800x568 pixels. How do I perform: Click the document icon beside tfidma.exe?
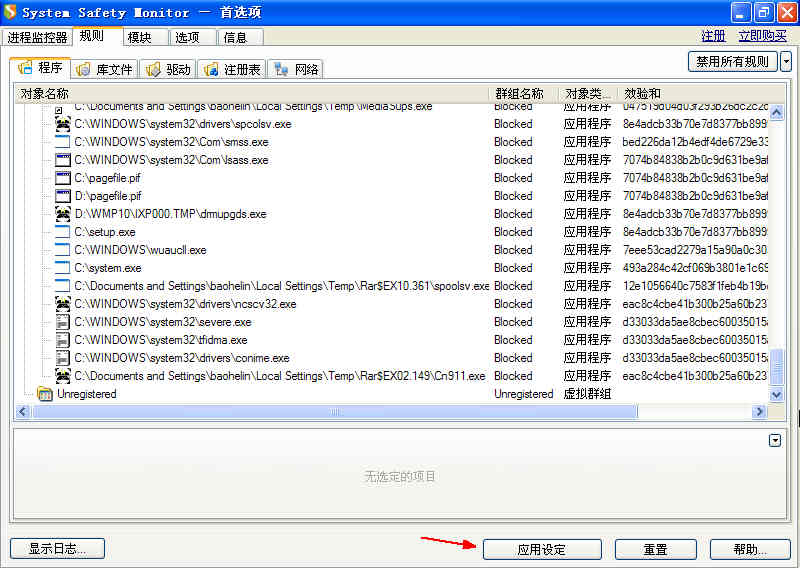62,340
